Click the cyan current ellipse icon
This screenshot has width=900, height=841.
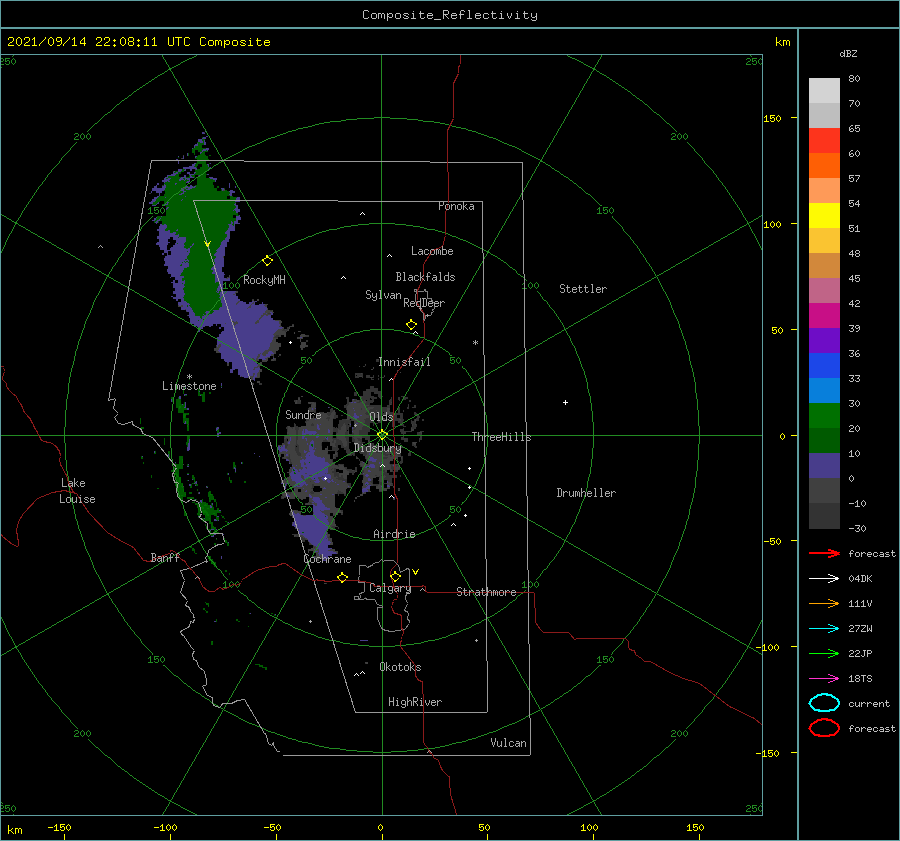pos(824,703)
